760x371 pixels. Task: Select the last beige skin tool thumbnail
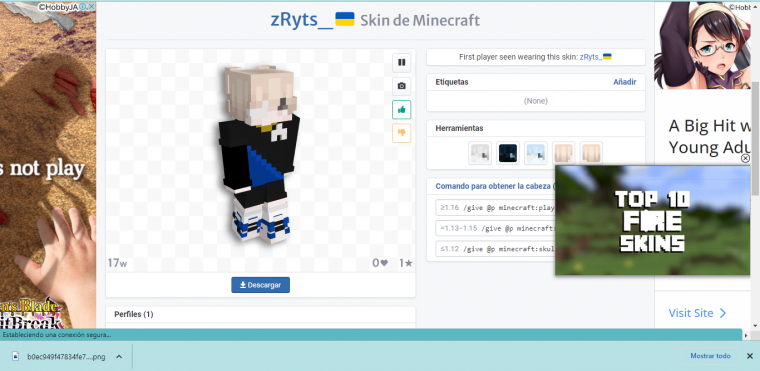pos(591,153)
